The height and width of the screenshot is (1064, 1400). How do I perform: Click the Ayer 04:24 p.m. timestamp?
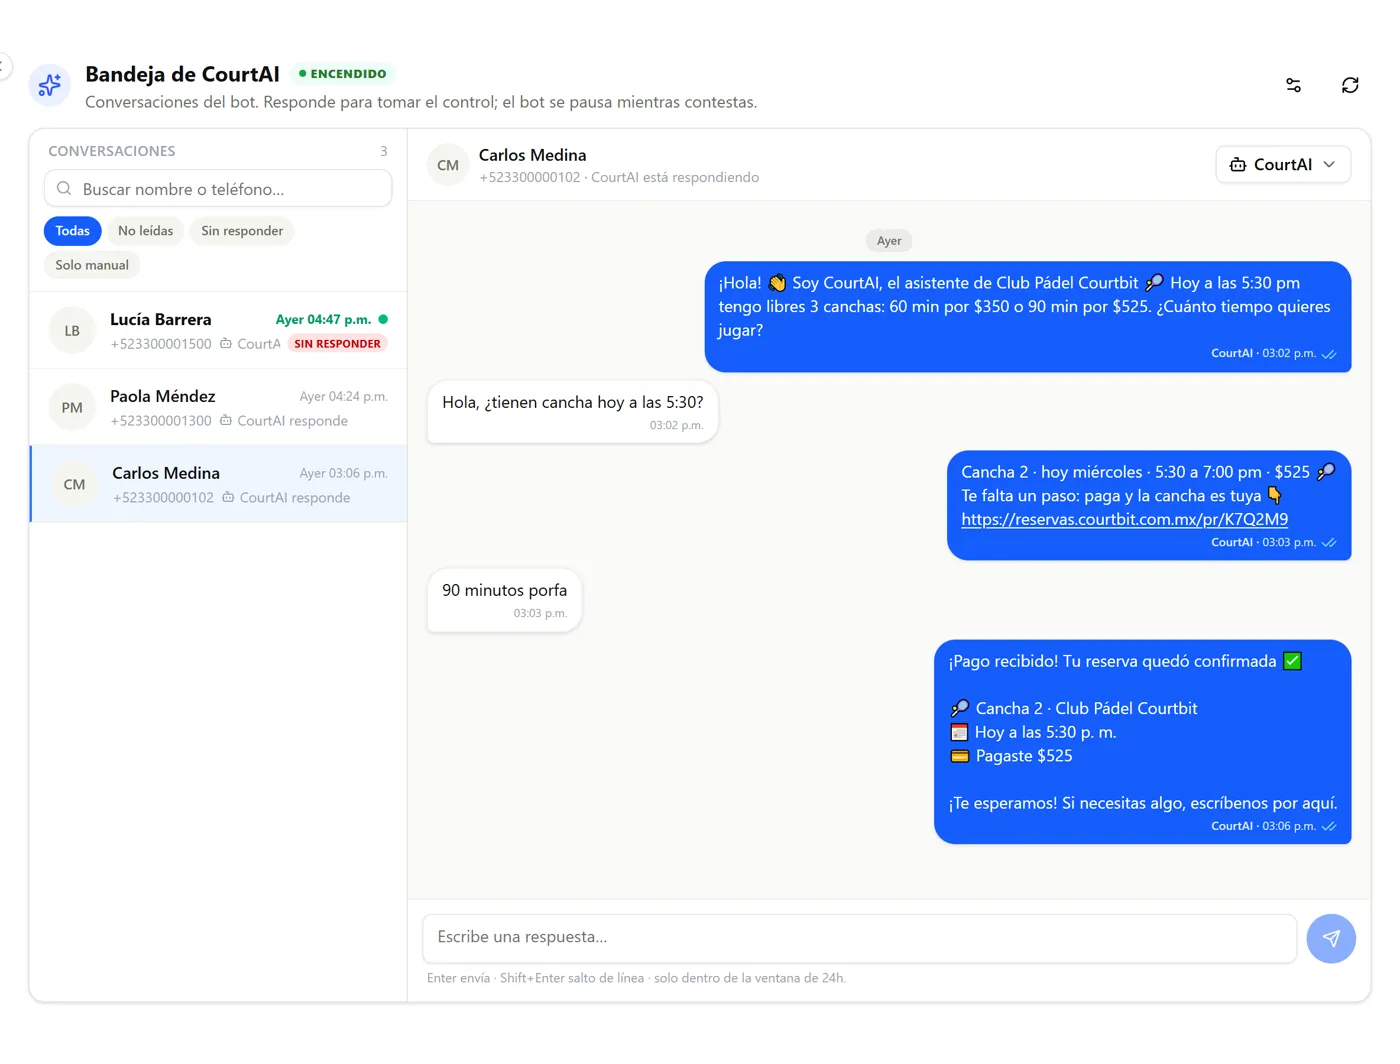coord(343,397)
